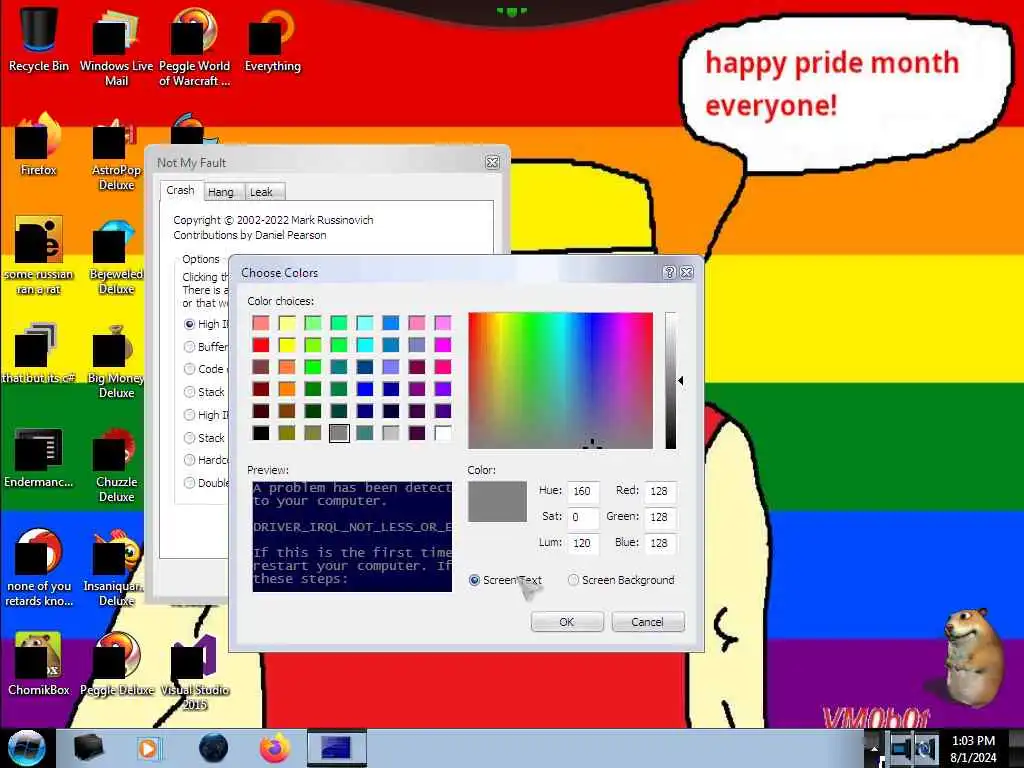Open the 'that but its c#' desktop icon
The height and width of the screenshot is (768, 1024).
(38, 352)
